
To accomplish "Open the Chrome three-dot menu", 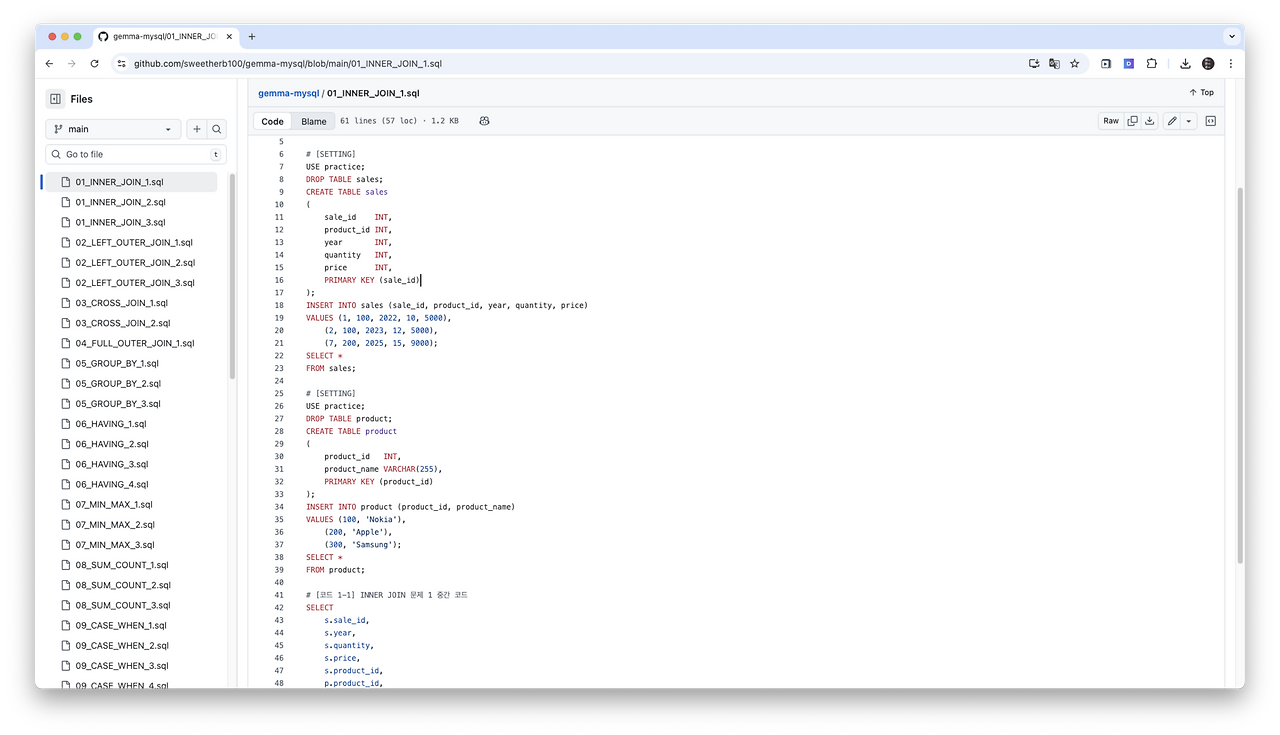I will pyautogui.click(x=1230, y=63).
